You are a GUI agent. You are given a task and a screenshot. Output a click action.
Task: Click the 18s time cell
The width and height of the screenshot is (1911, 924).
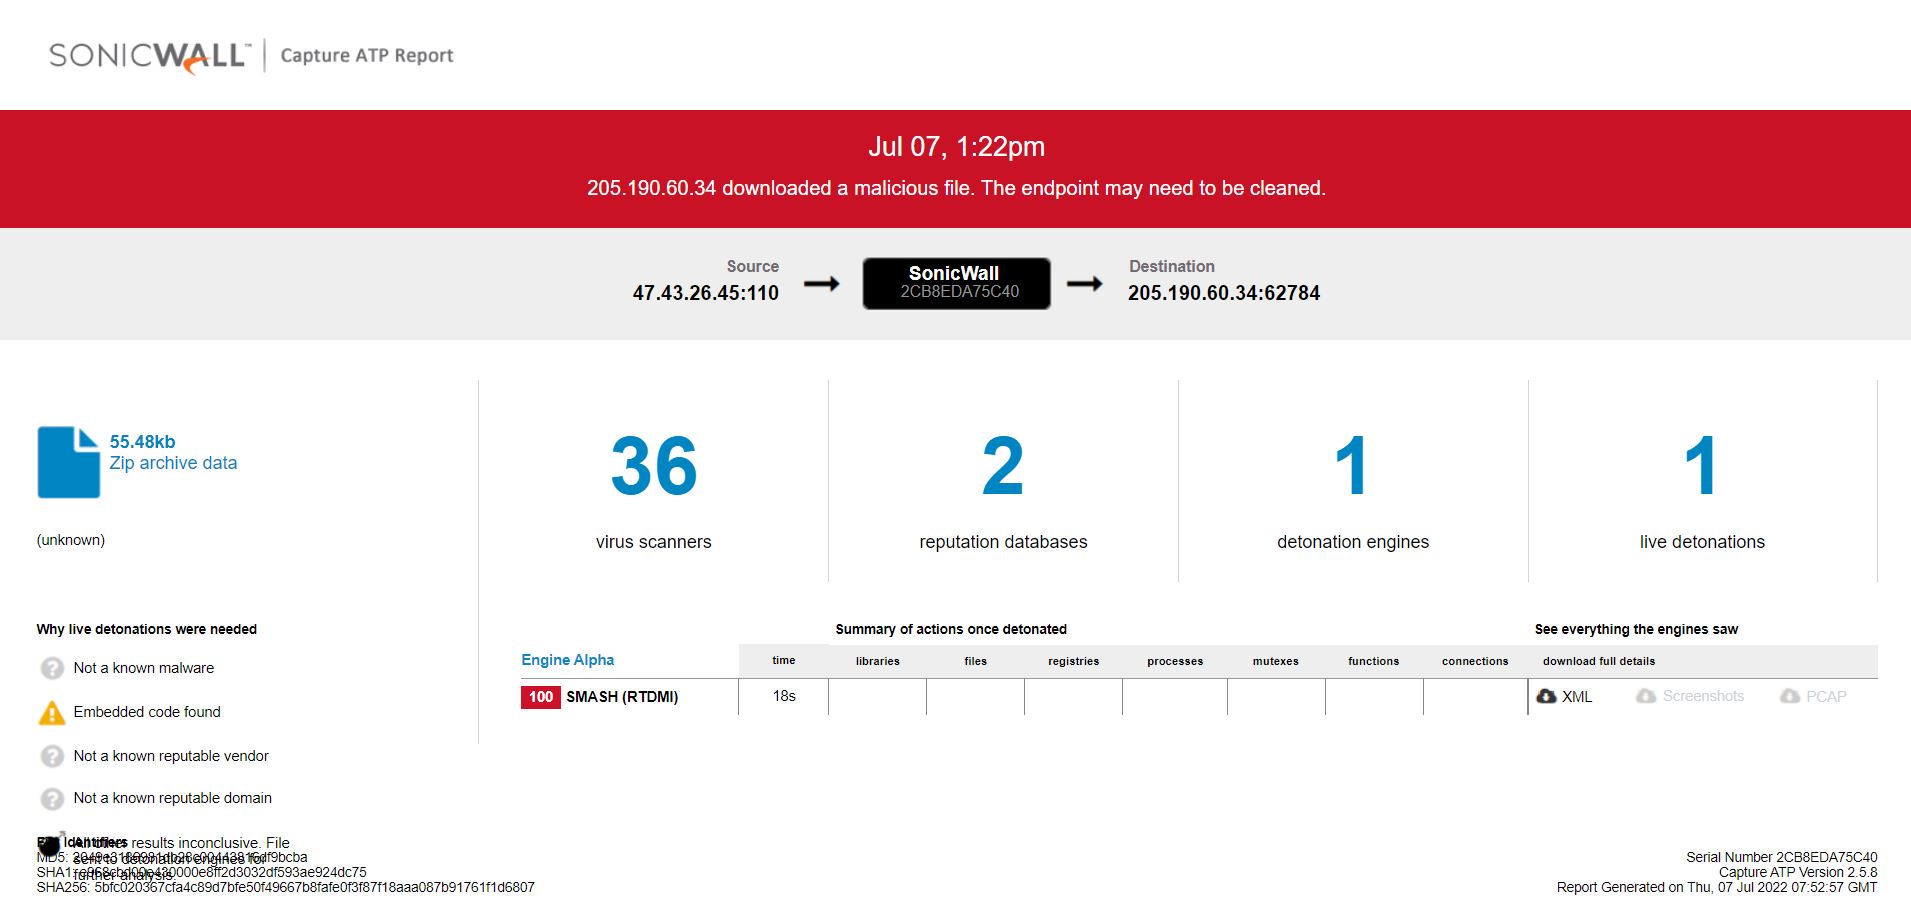point(784,696)
